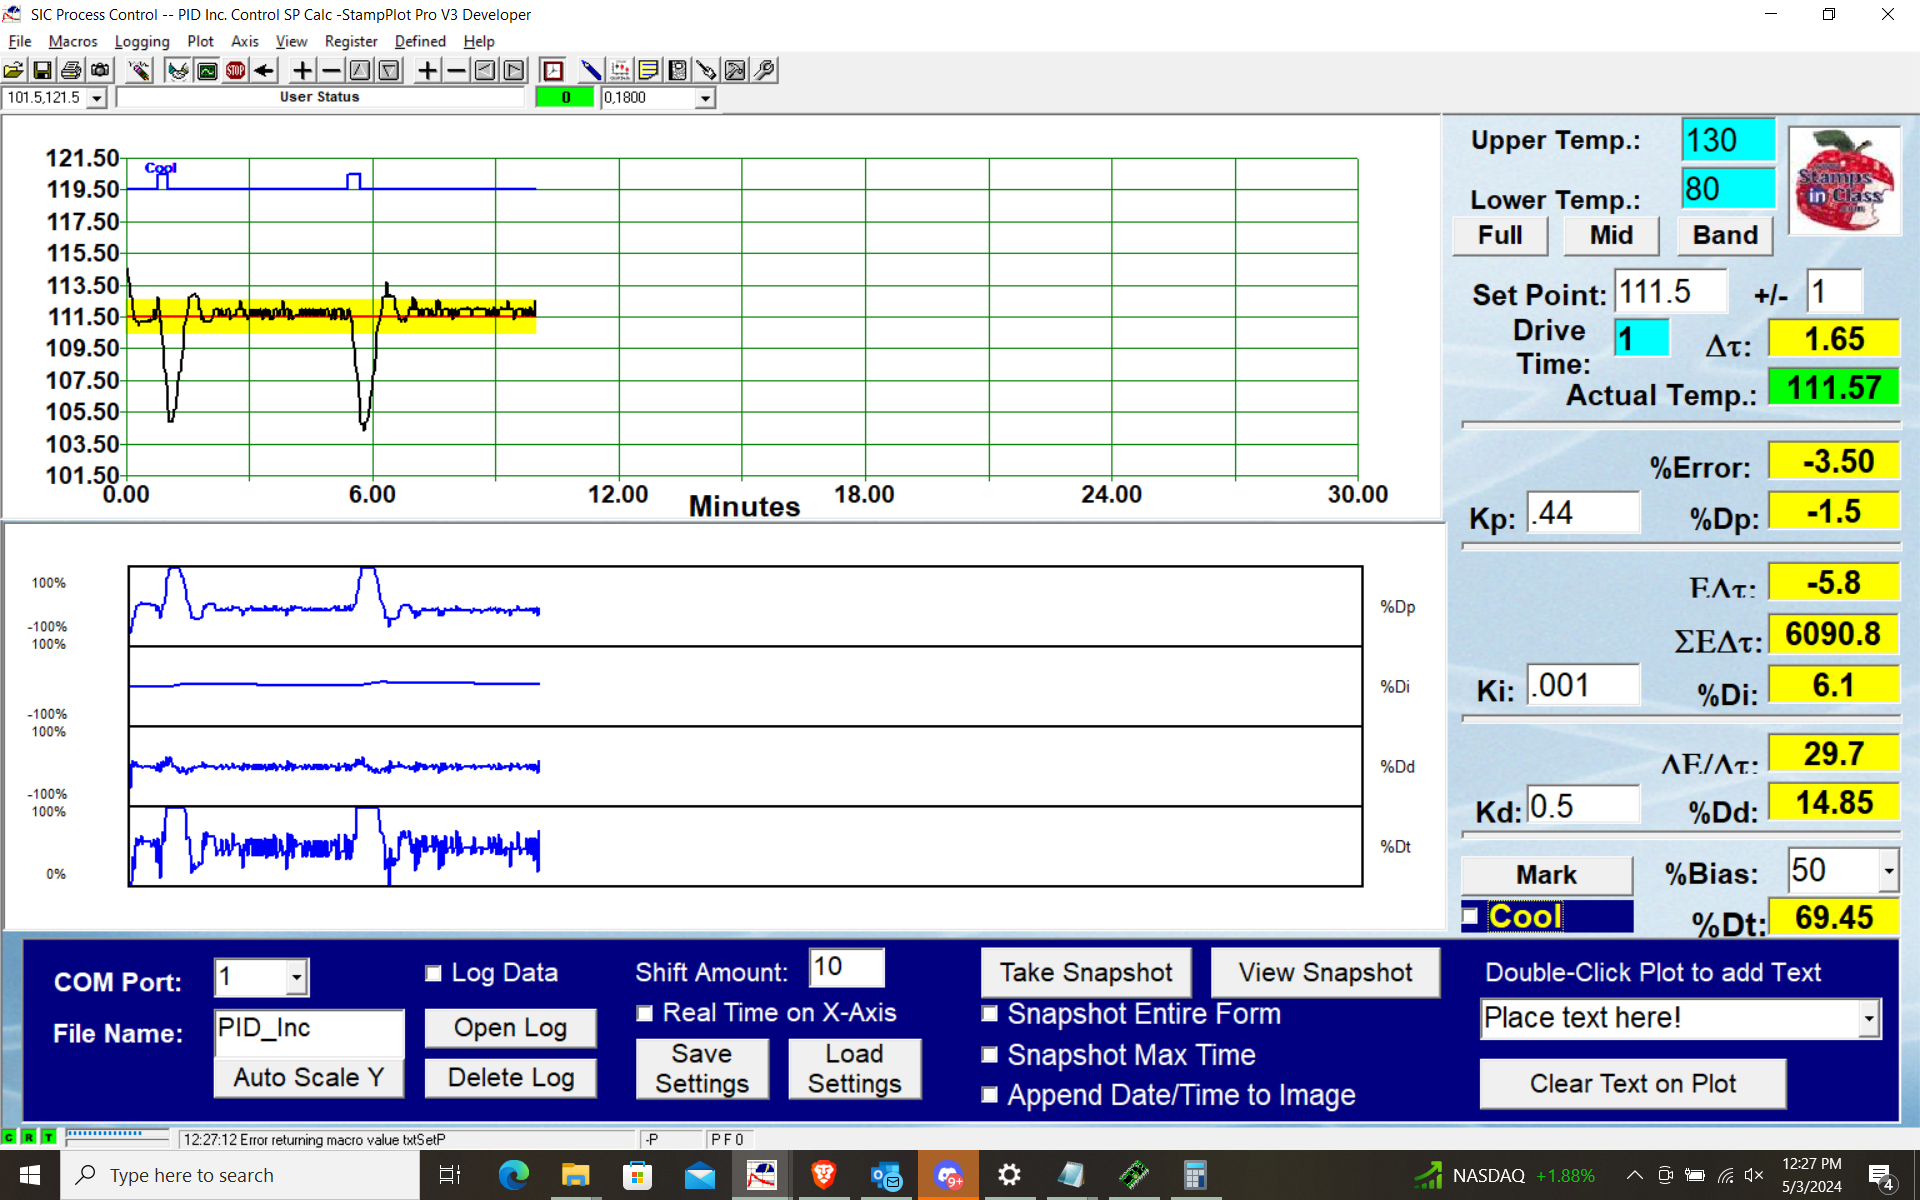Open the Register menu
This screenshot has height=1200, width=1920.
pyautogui.click(x=351, y=41)
